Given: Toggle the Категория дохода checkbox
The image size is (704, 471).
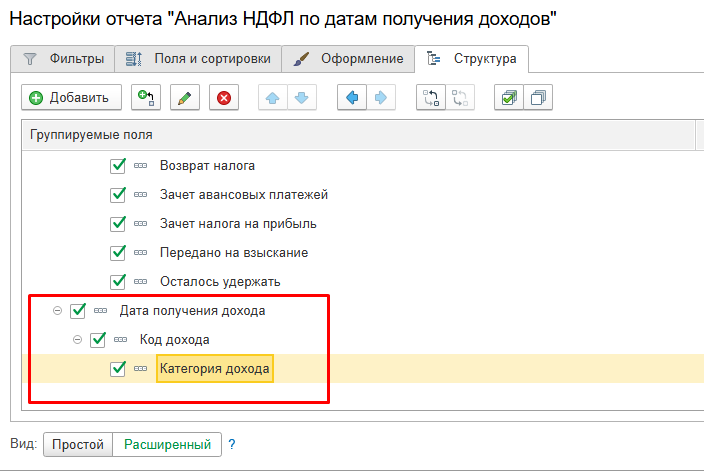Looking at the screenshot, I should click(x=118, y=369).
